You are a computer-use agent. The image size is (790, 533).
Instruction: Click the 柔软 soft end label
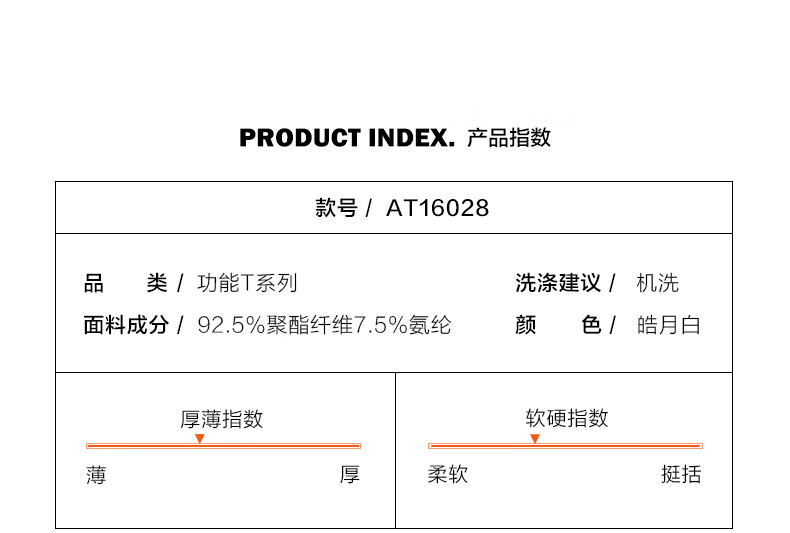pos(447,475)
